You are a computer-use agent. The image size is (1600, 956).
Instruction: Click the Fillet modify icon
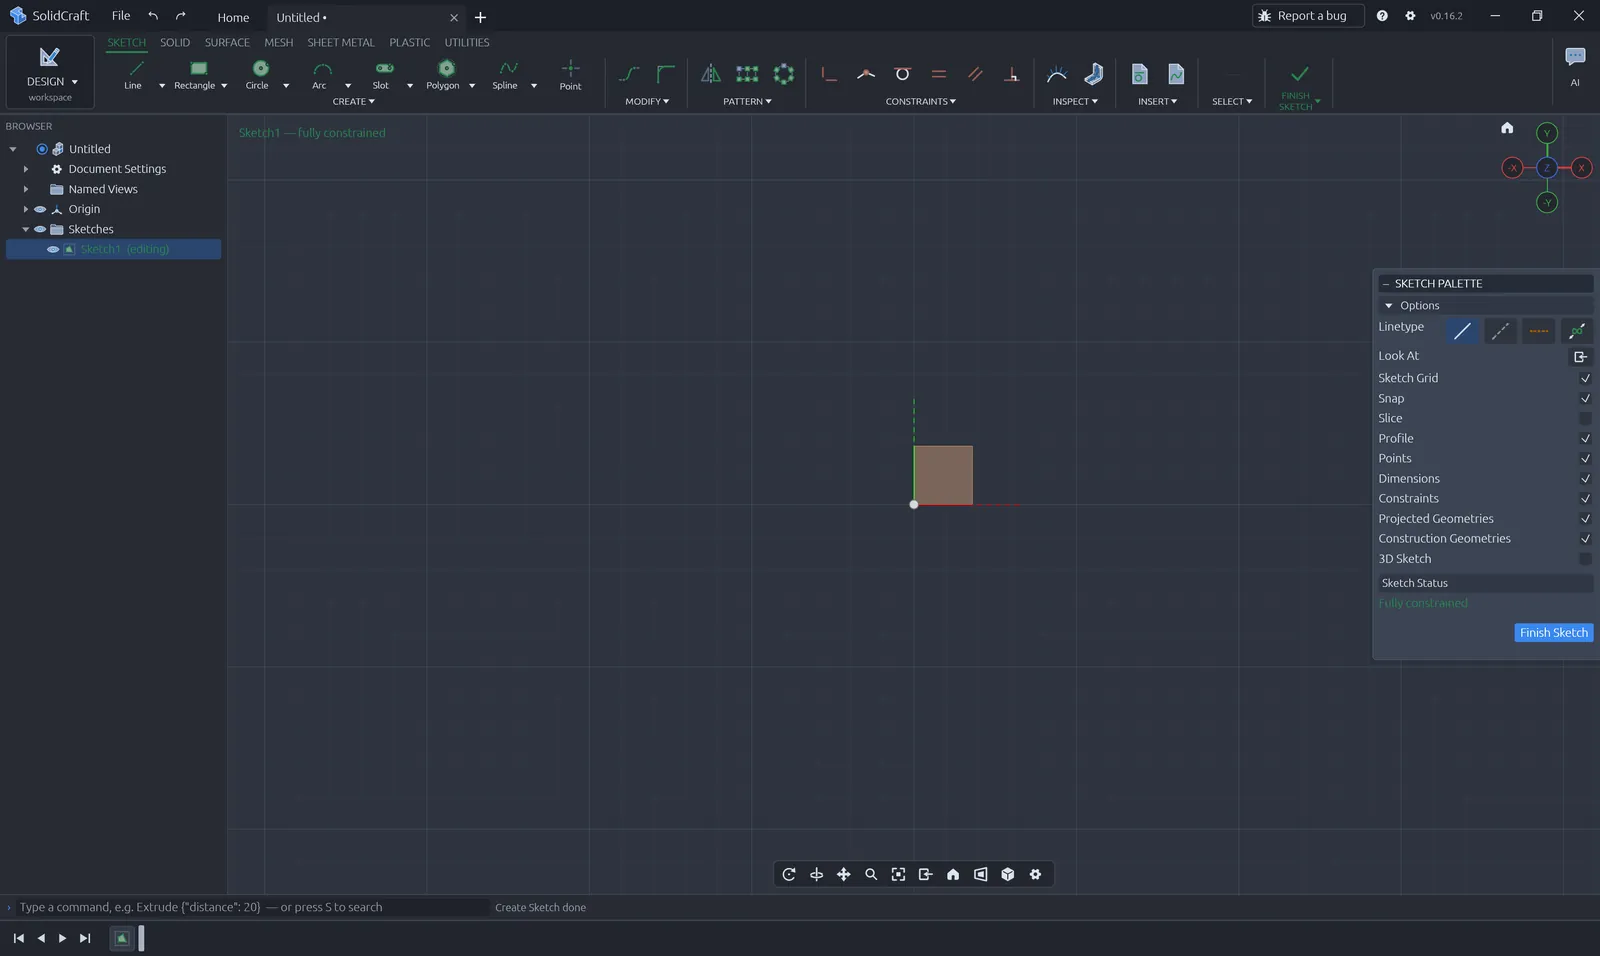pos(665,74)
